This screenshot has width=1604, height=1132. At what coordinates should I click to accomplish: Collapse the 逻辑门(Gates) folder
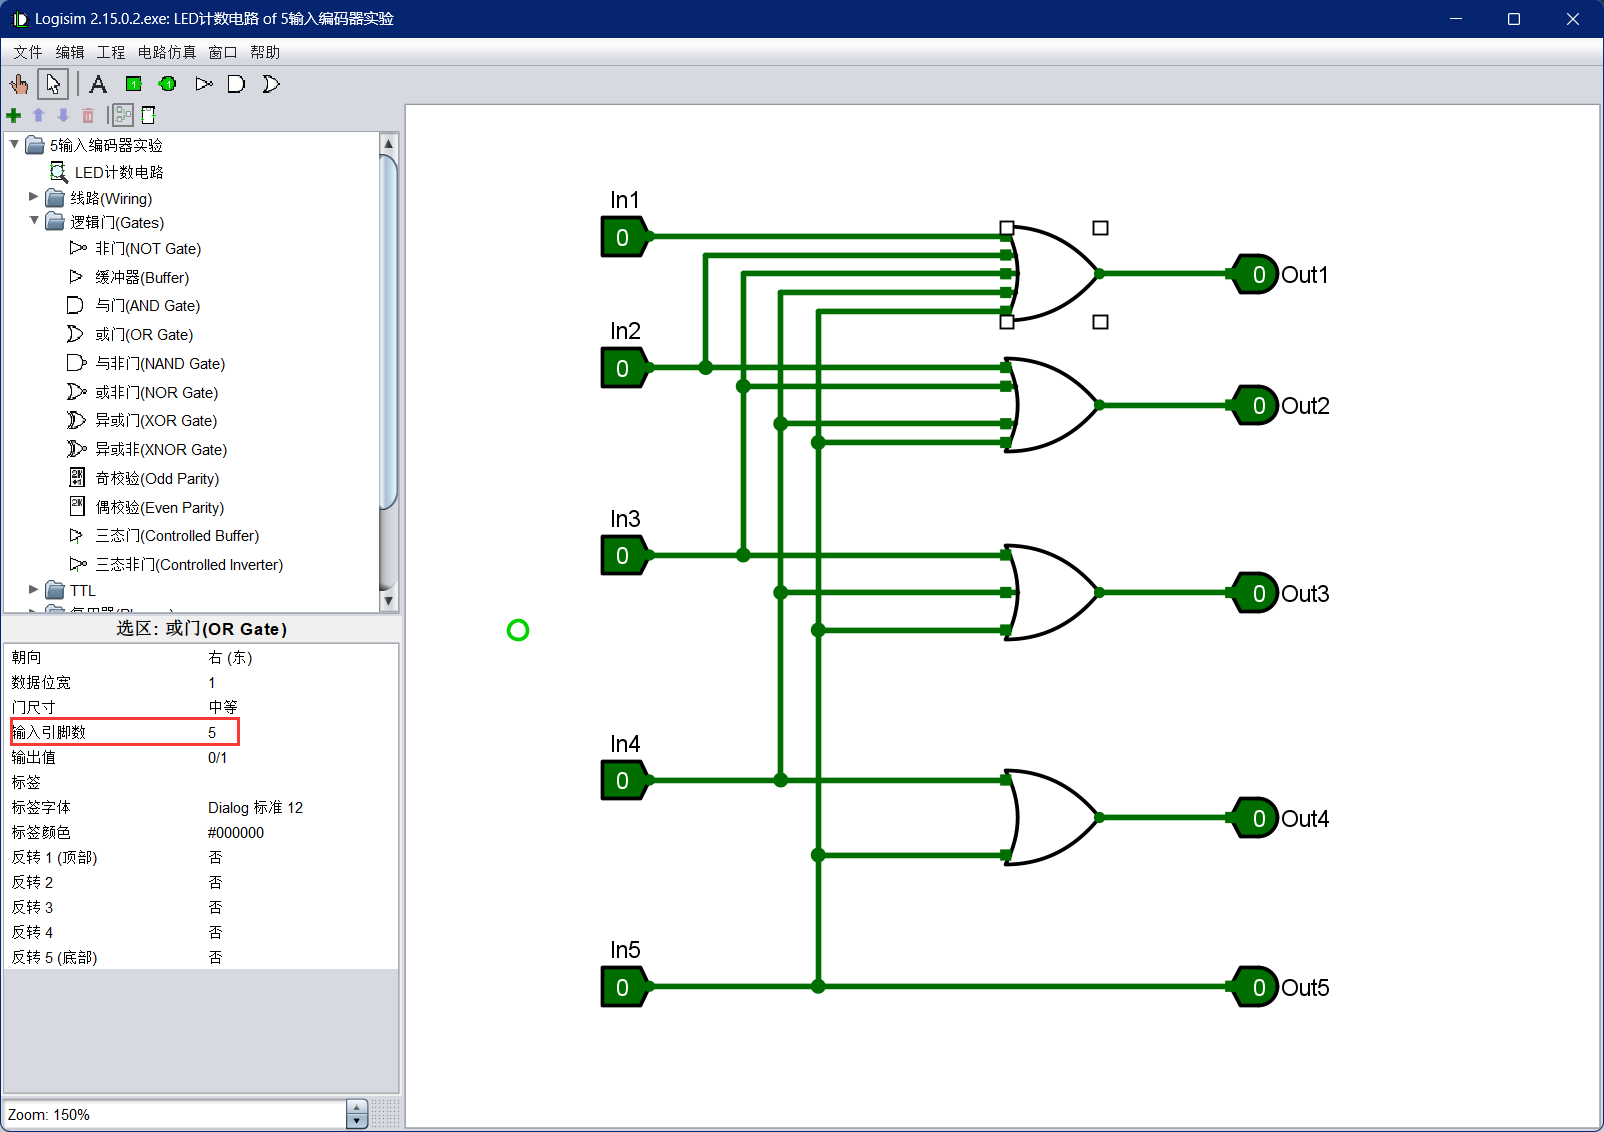[x=34, y=220]
